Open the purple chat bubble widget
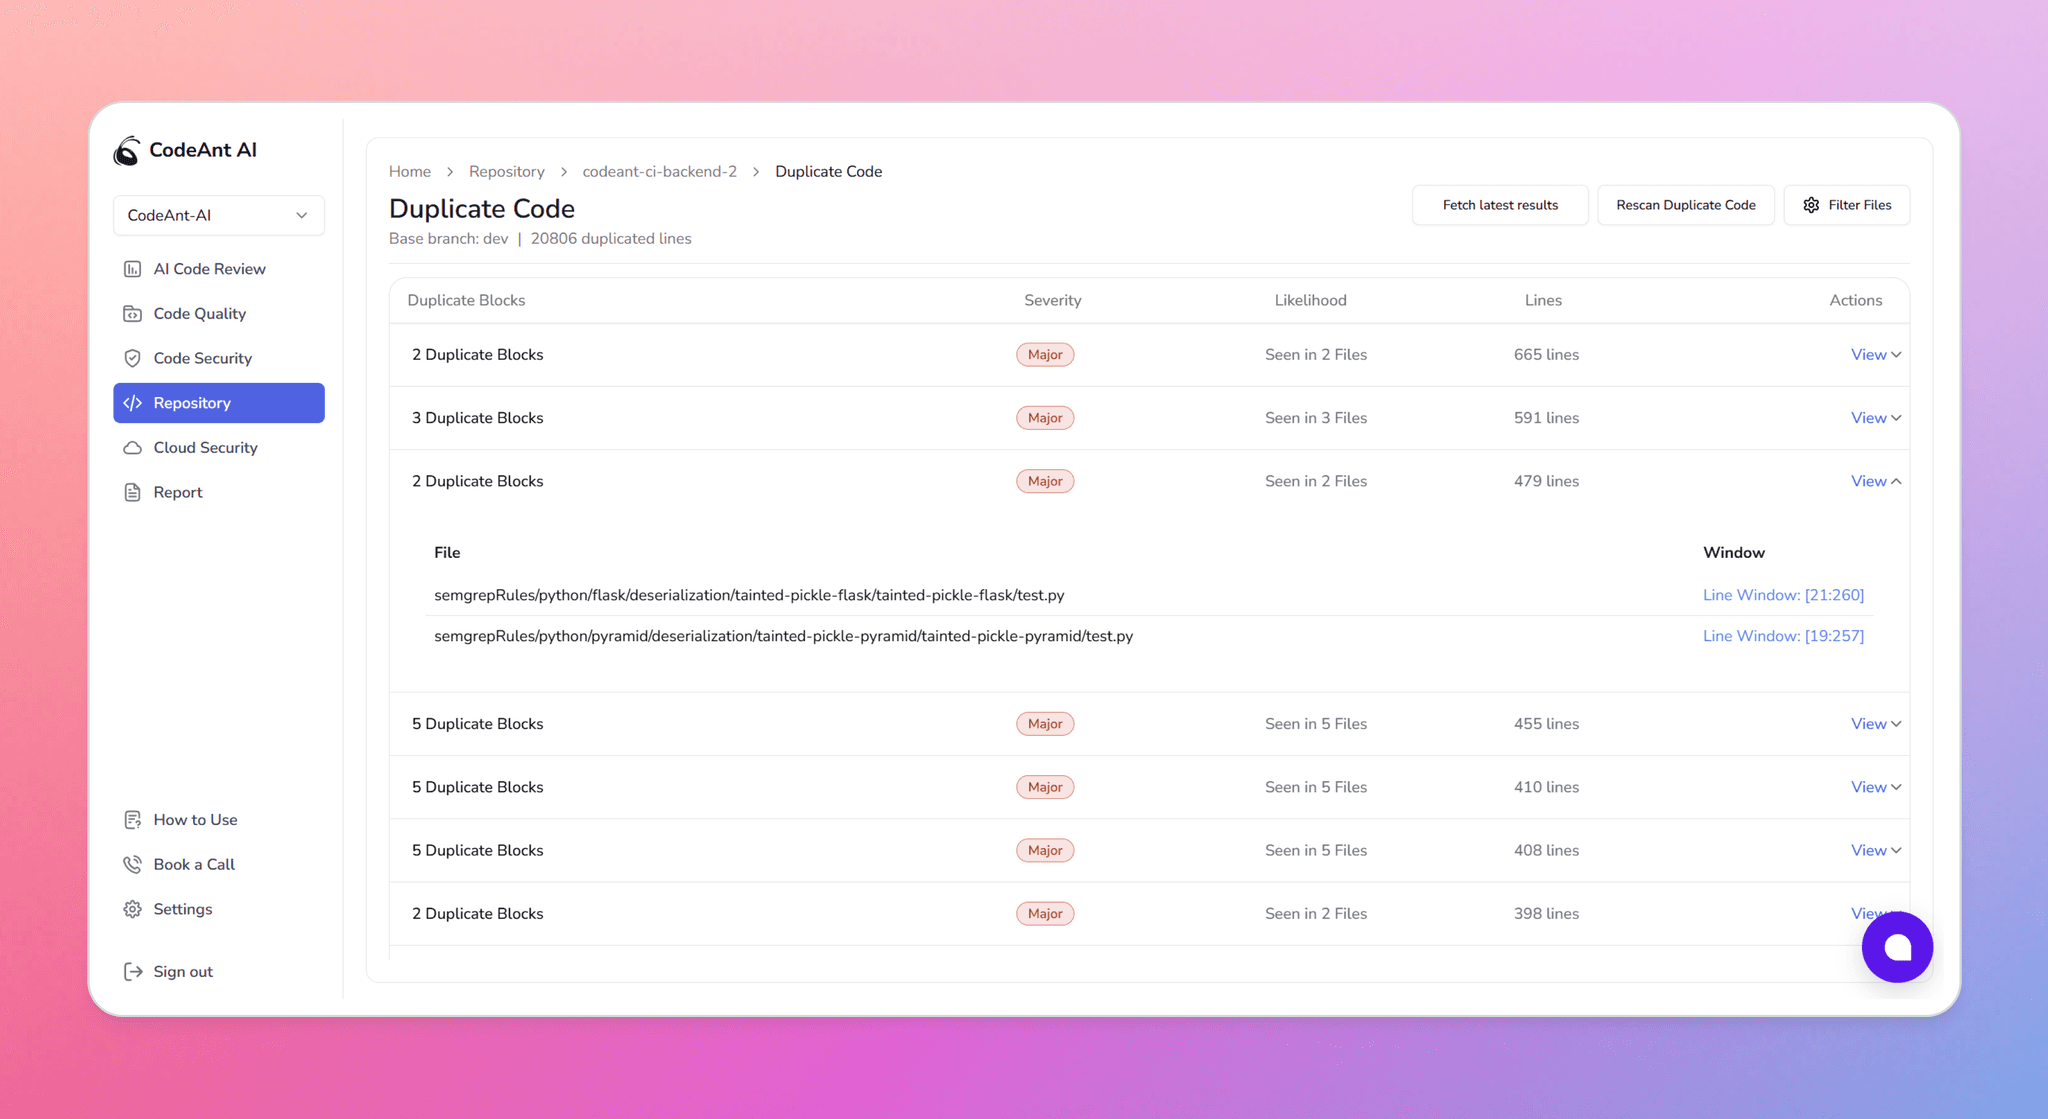 [1897, 947]
